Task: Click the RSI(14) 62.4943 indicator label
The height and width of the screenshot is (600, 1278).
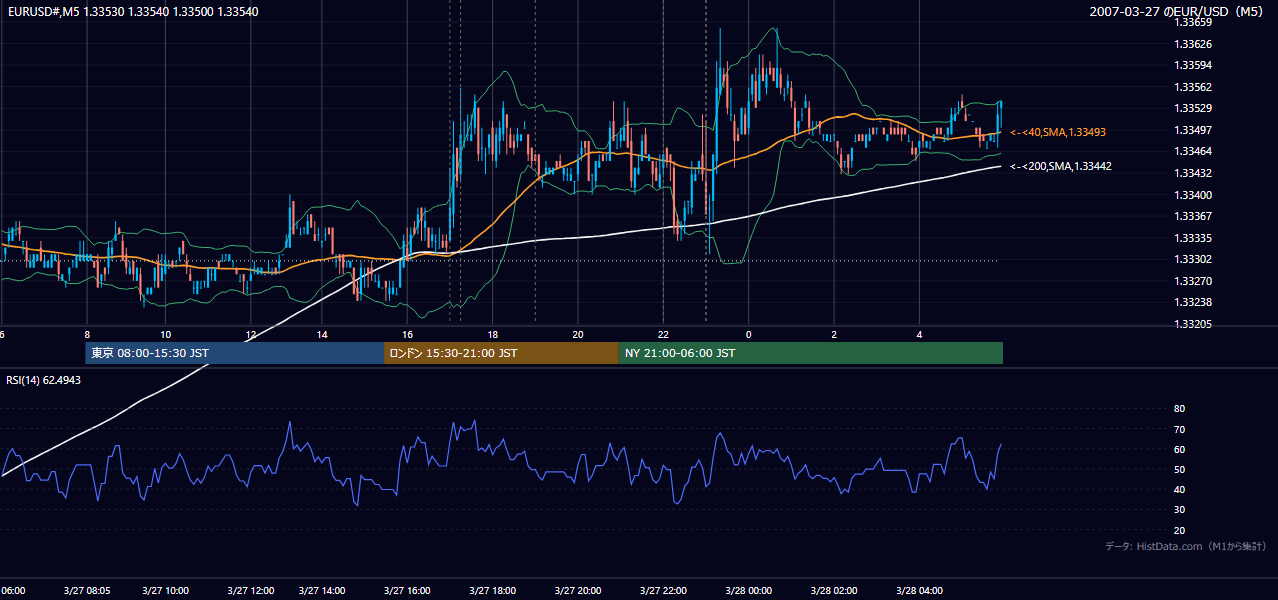Action: pos(44,380)
